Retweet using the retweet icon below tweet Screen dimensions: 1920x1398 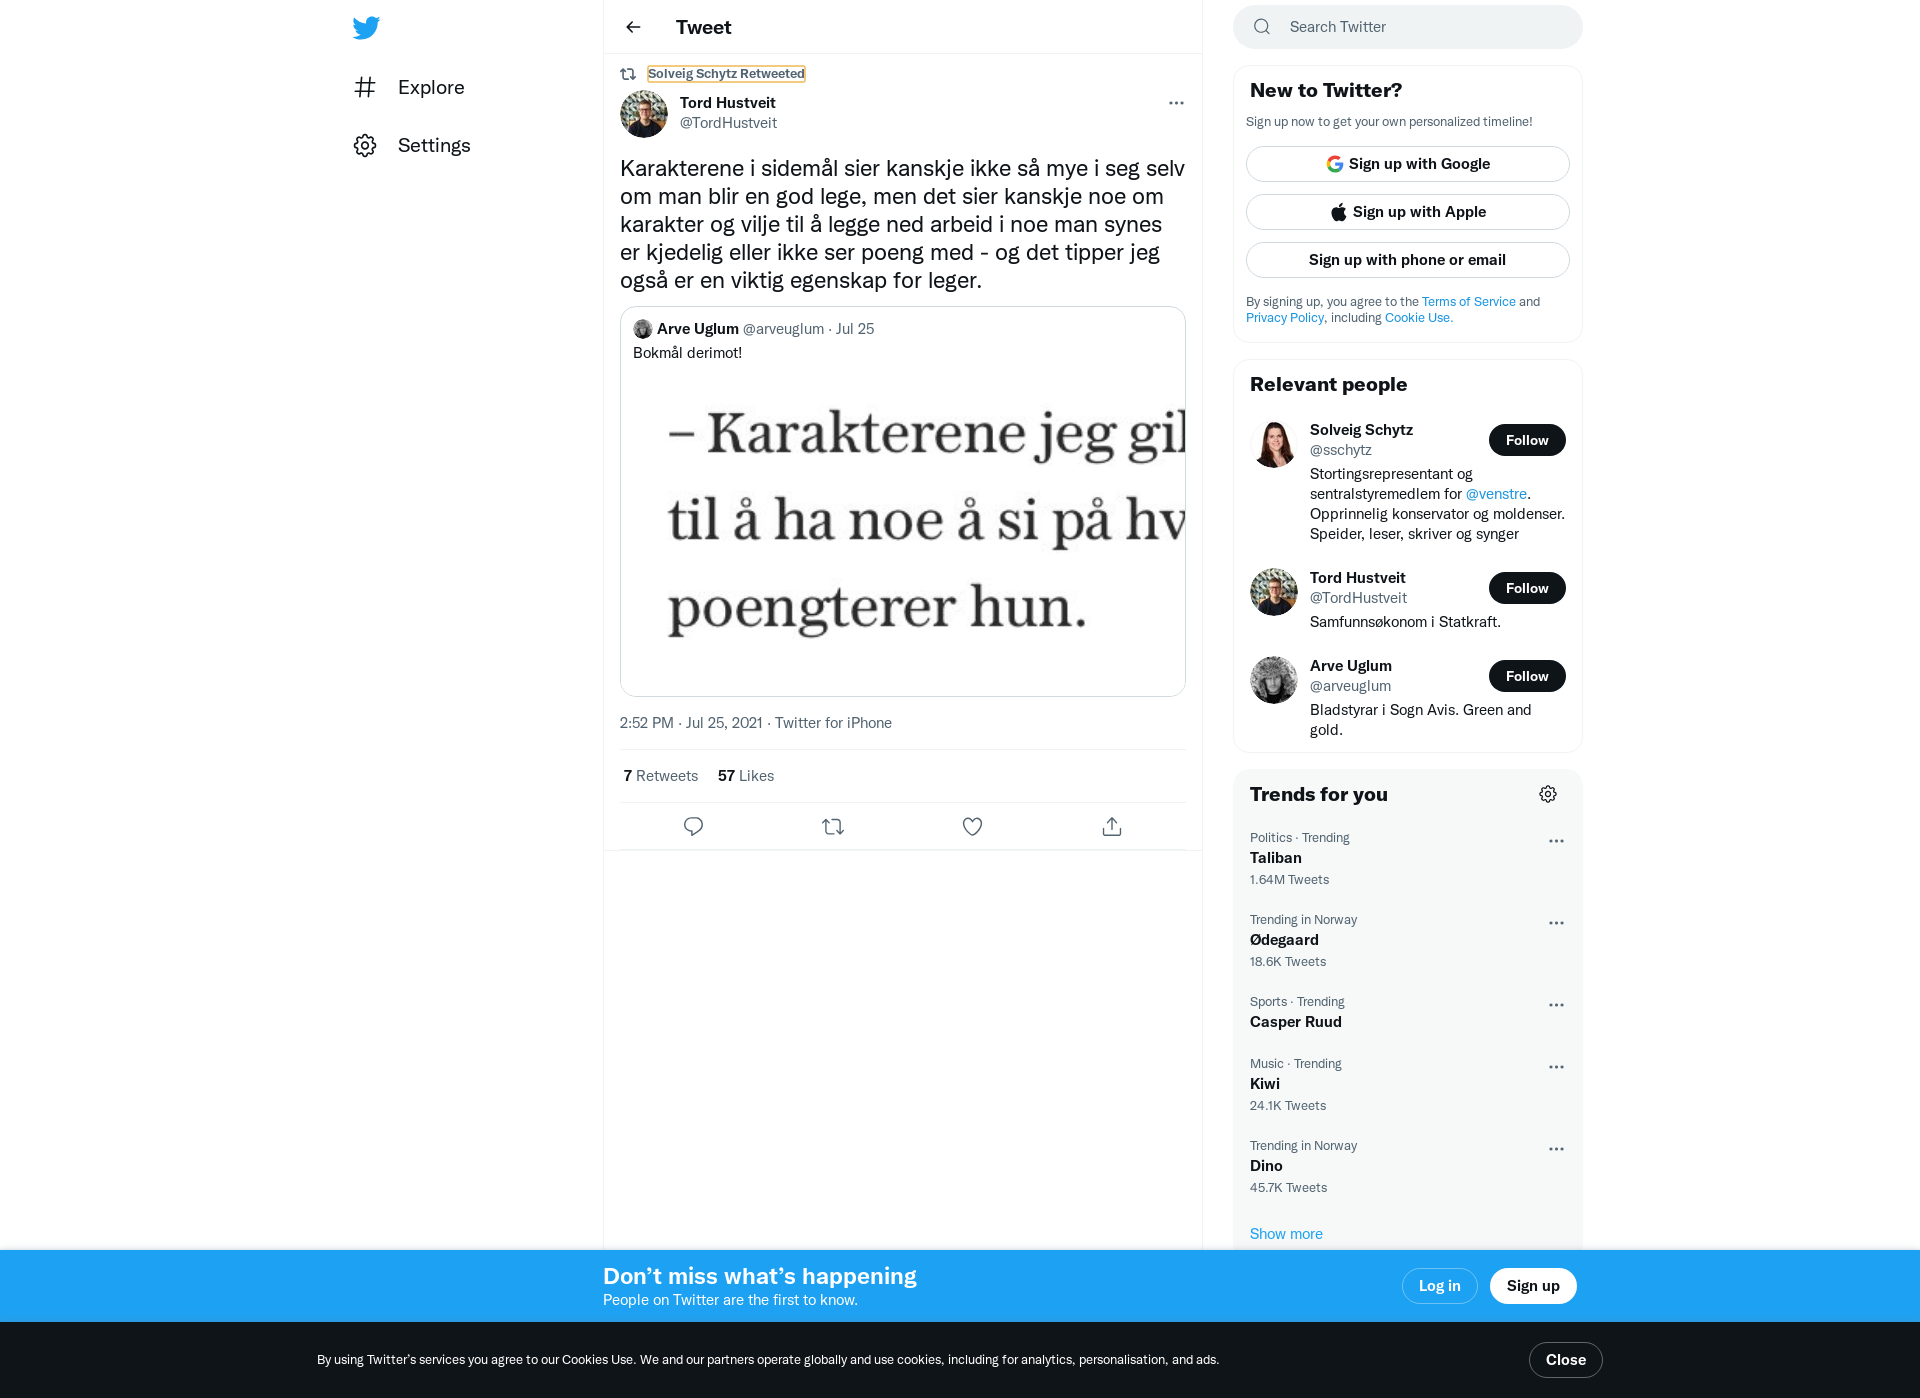coord(833,826)
